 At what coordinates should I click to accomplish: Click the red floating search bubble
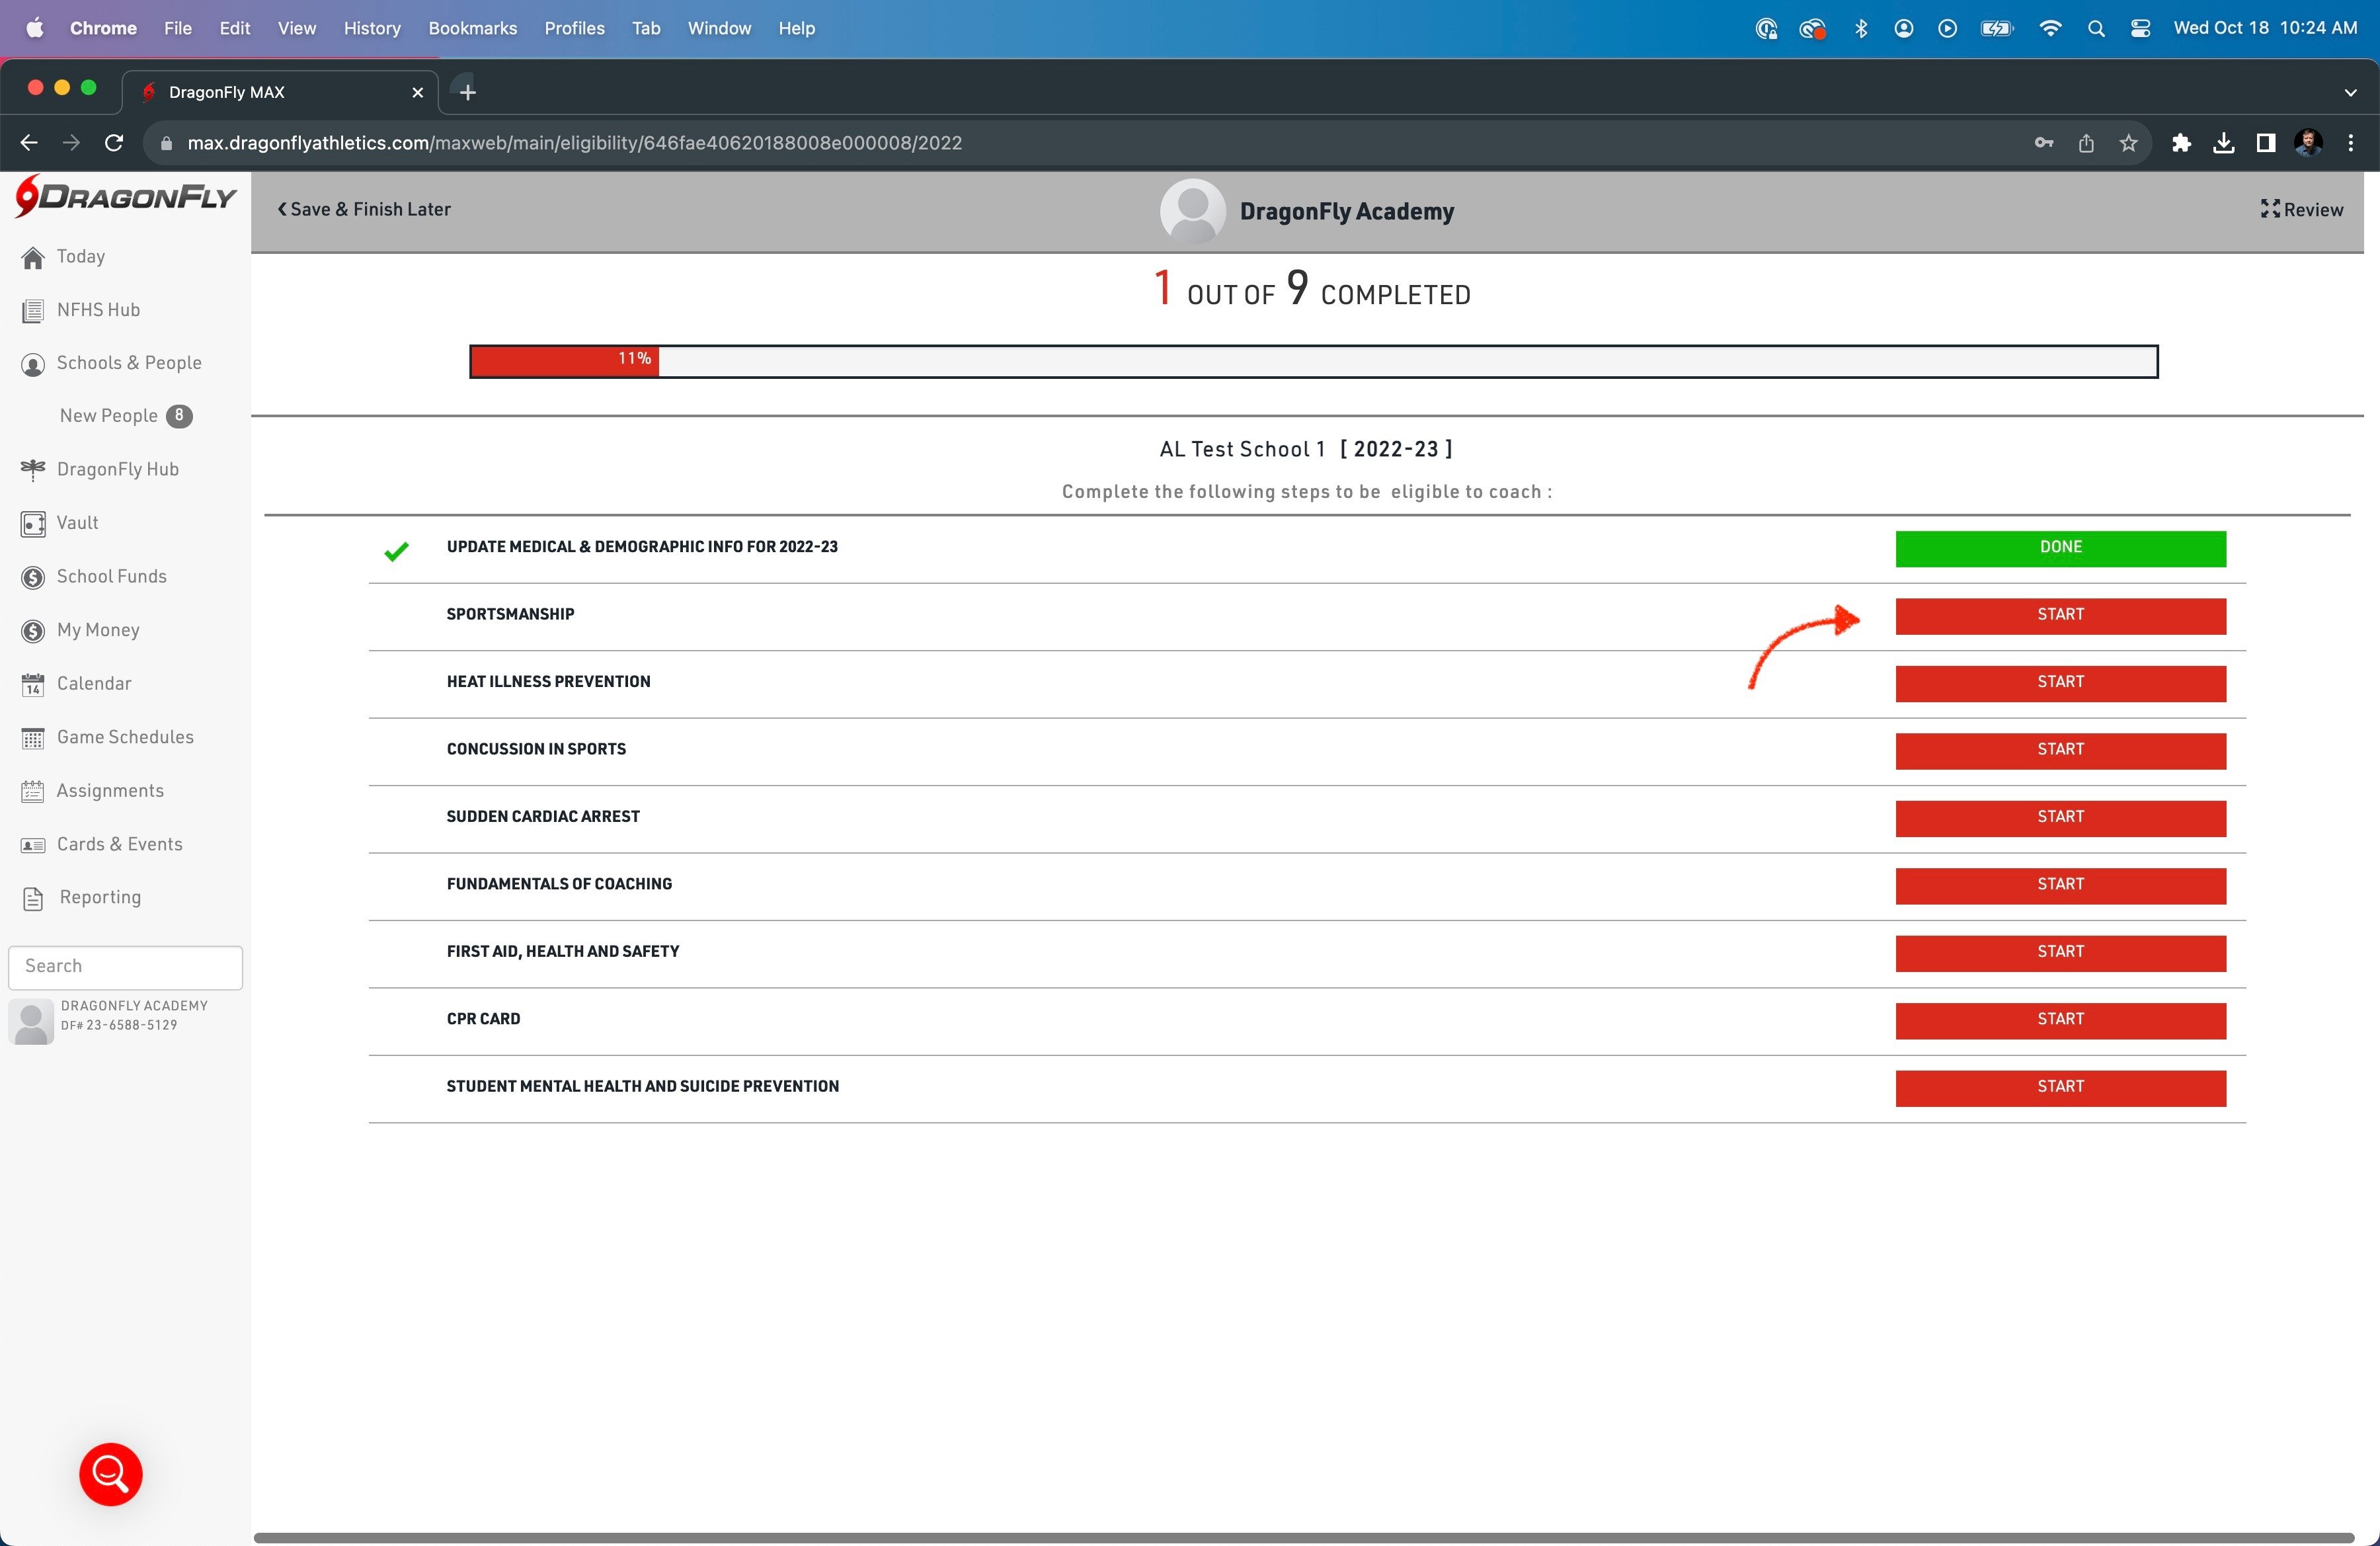click(x=111, y=1473)
